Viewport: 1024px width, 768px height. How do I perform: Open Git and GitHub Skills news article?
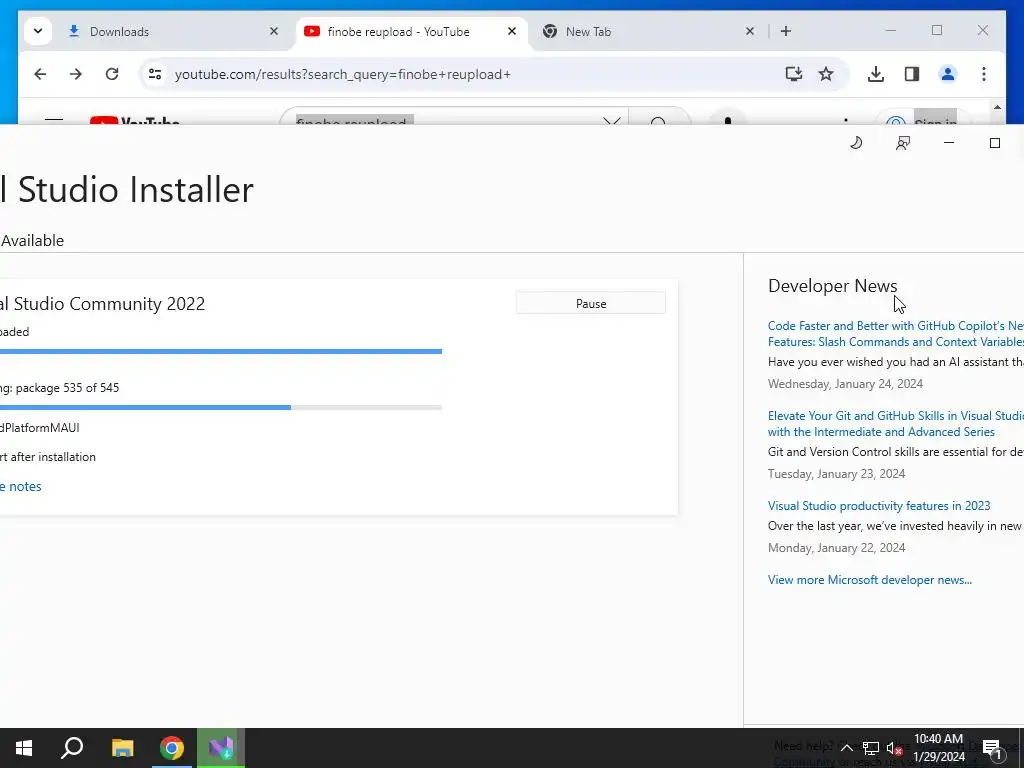(895, 424)
